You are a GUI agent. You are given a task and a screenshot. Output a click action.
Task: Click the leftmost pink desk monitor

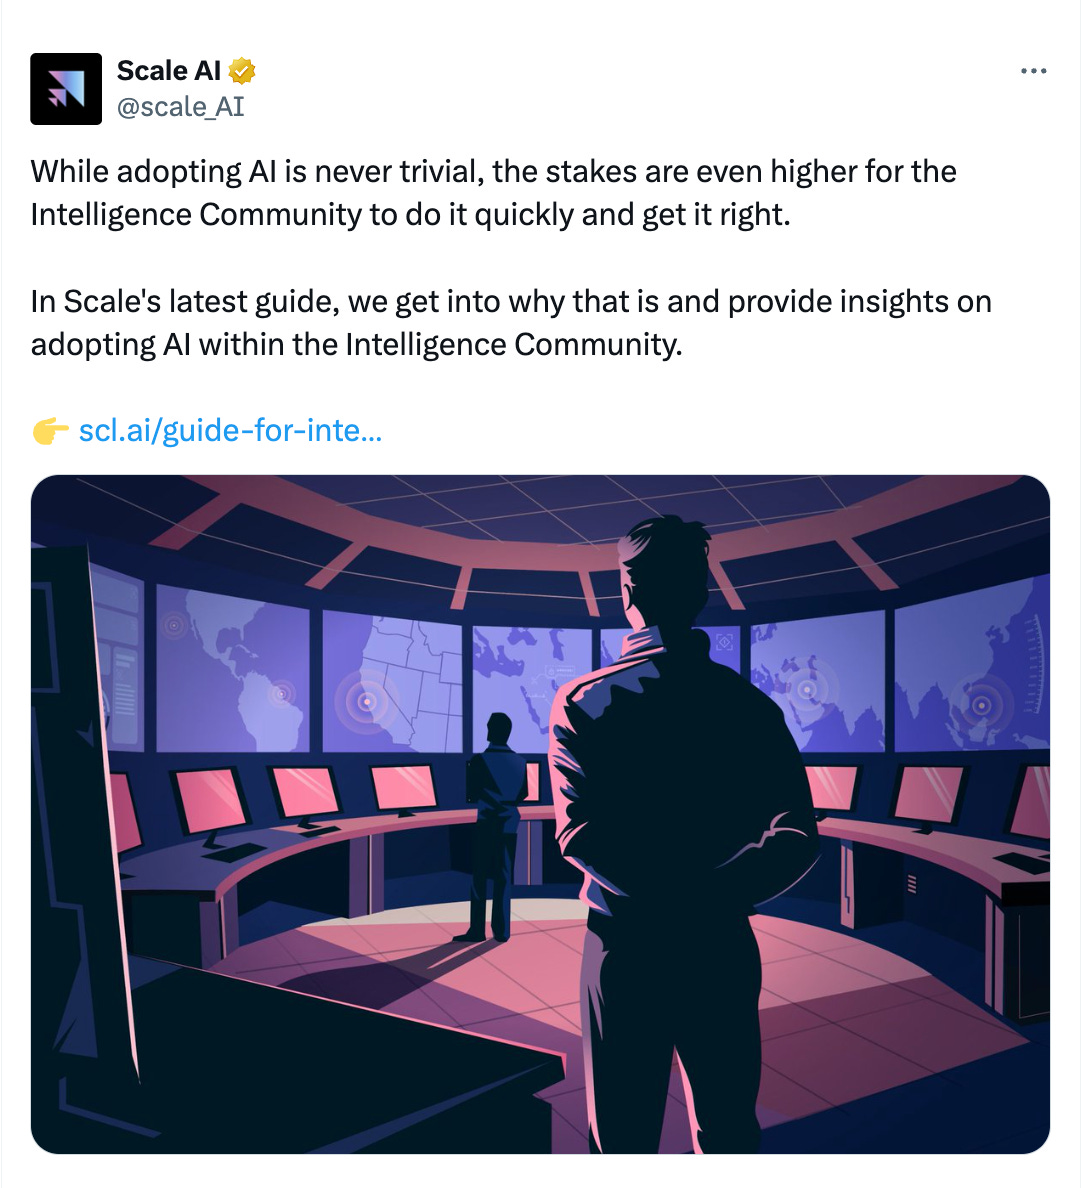[x=210, y=799]
